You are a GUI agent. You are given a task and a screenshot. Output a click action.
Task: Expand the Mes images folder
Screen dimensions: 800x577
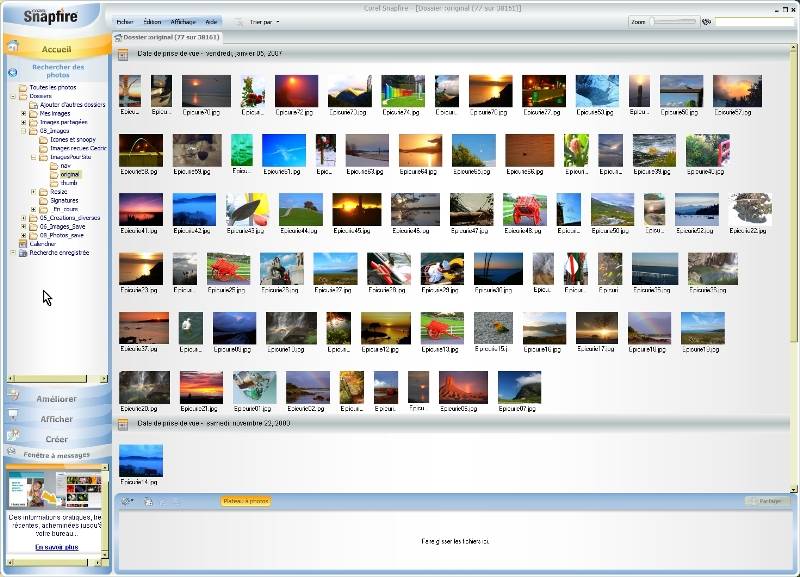tap(23, 113)
